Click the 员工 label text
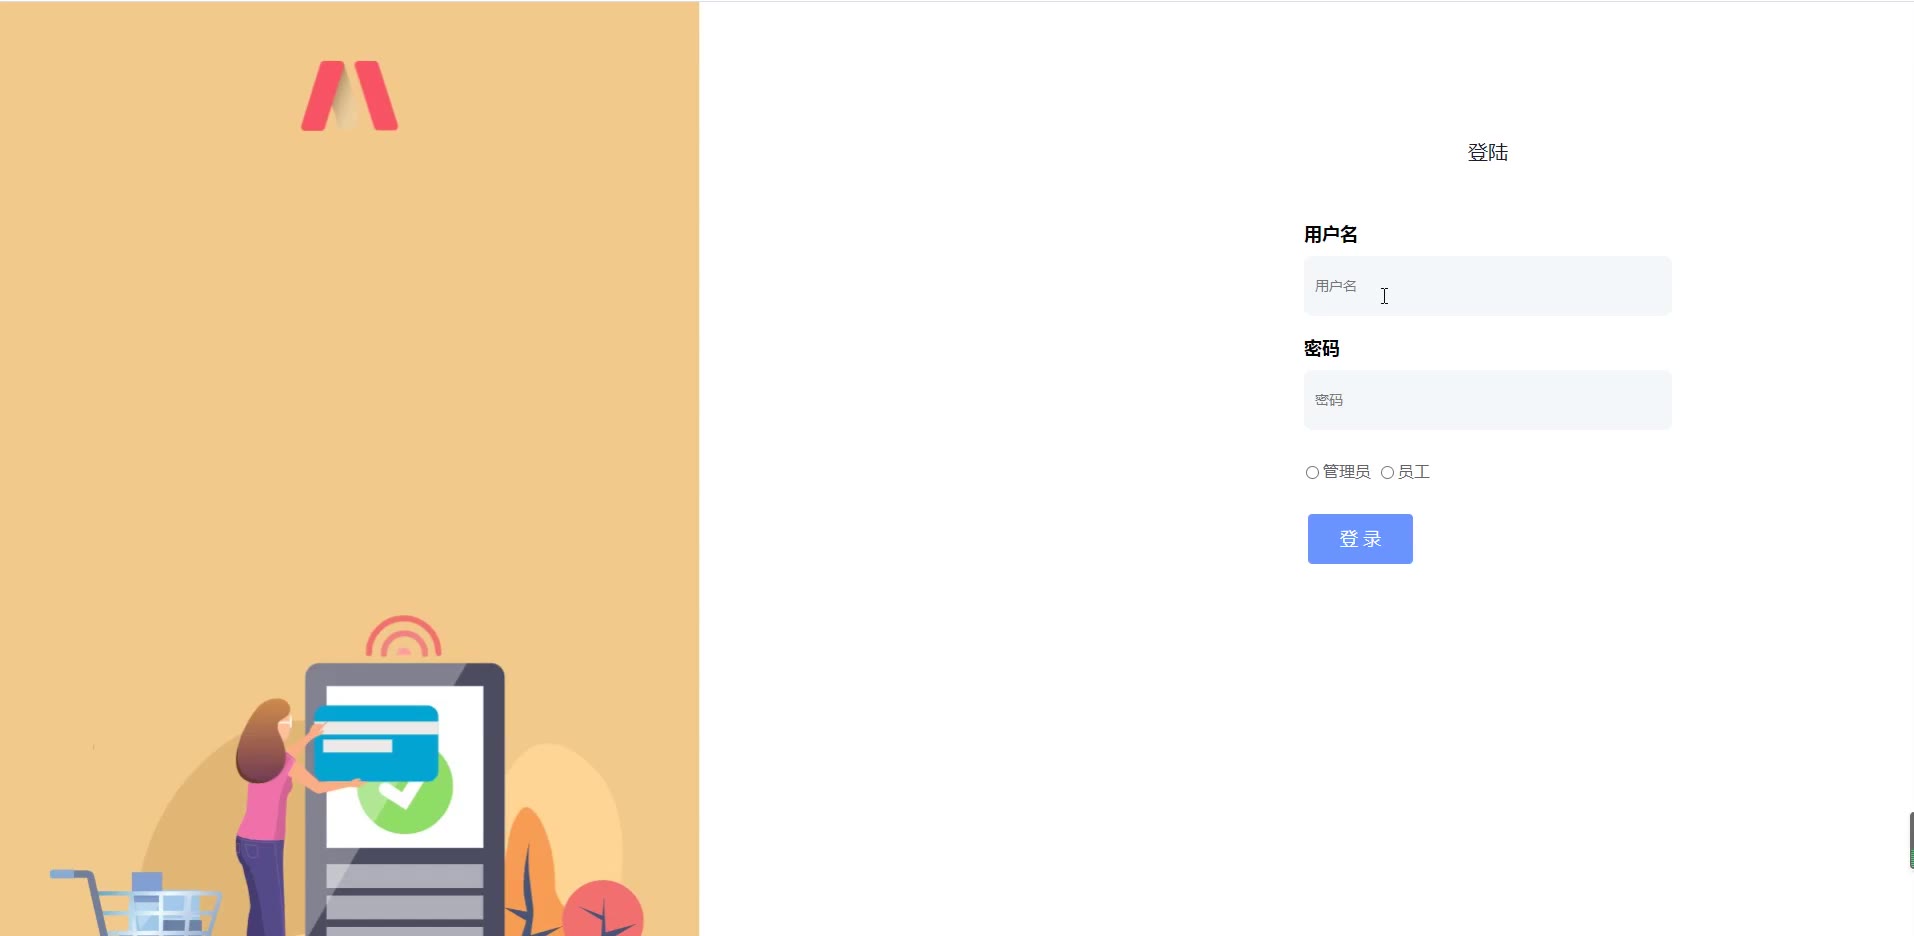This screenshot has width=1914, height=936. click(x=1414, y=472)
